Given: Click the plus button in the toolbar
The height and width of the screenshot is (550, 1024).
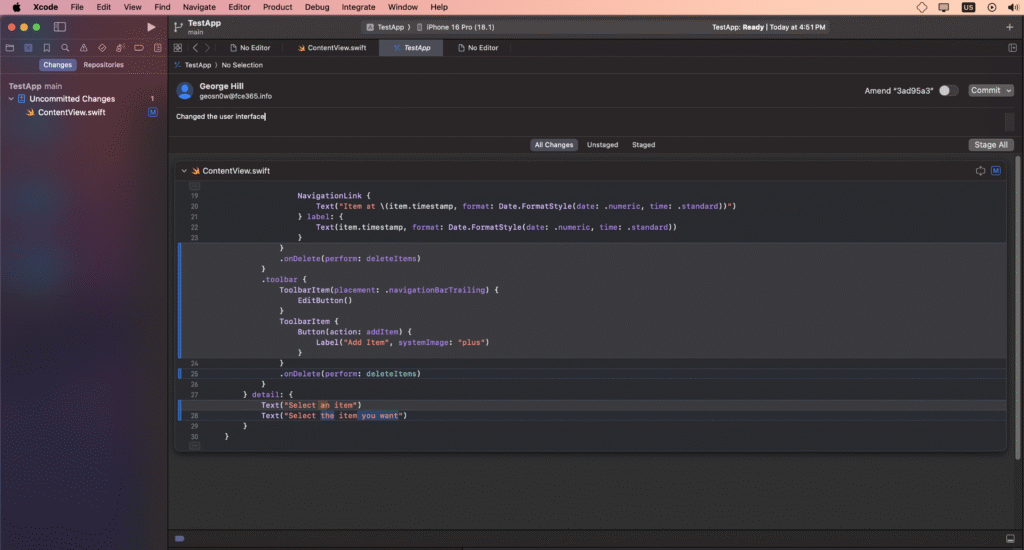Looking at the screenshot, I should 1010,27.
